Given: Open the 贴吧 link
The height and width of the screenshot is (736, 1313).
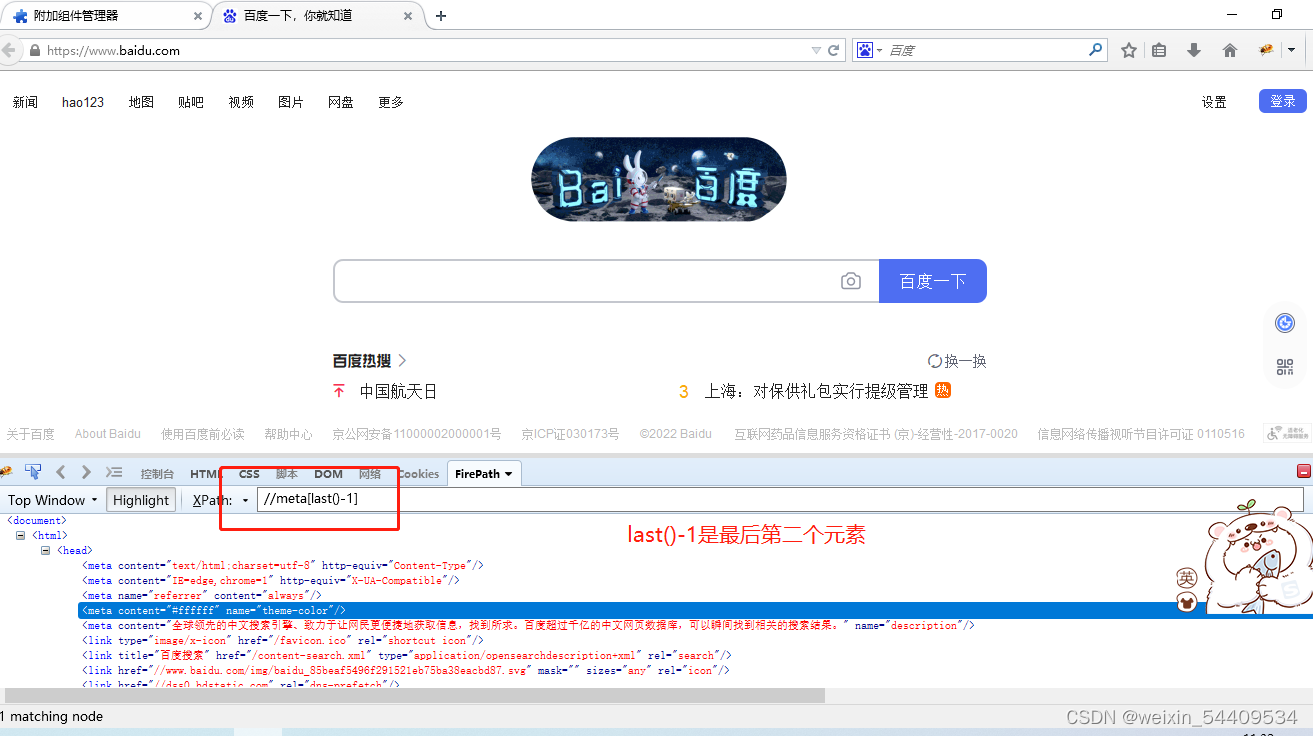Looking at the screenshot, I should coord(191,102).
